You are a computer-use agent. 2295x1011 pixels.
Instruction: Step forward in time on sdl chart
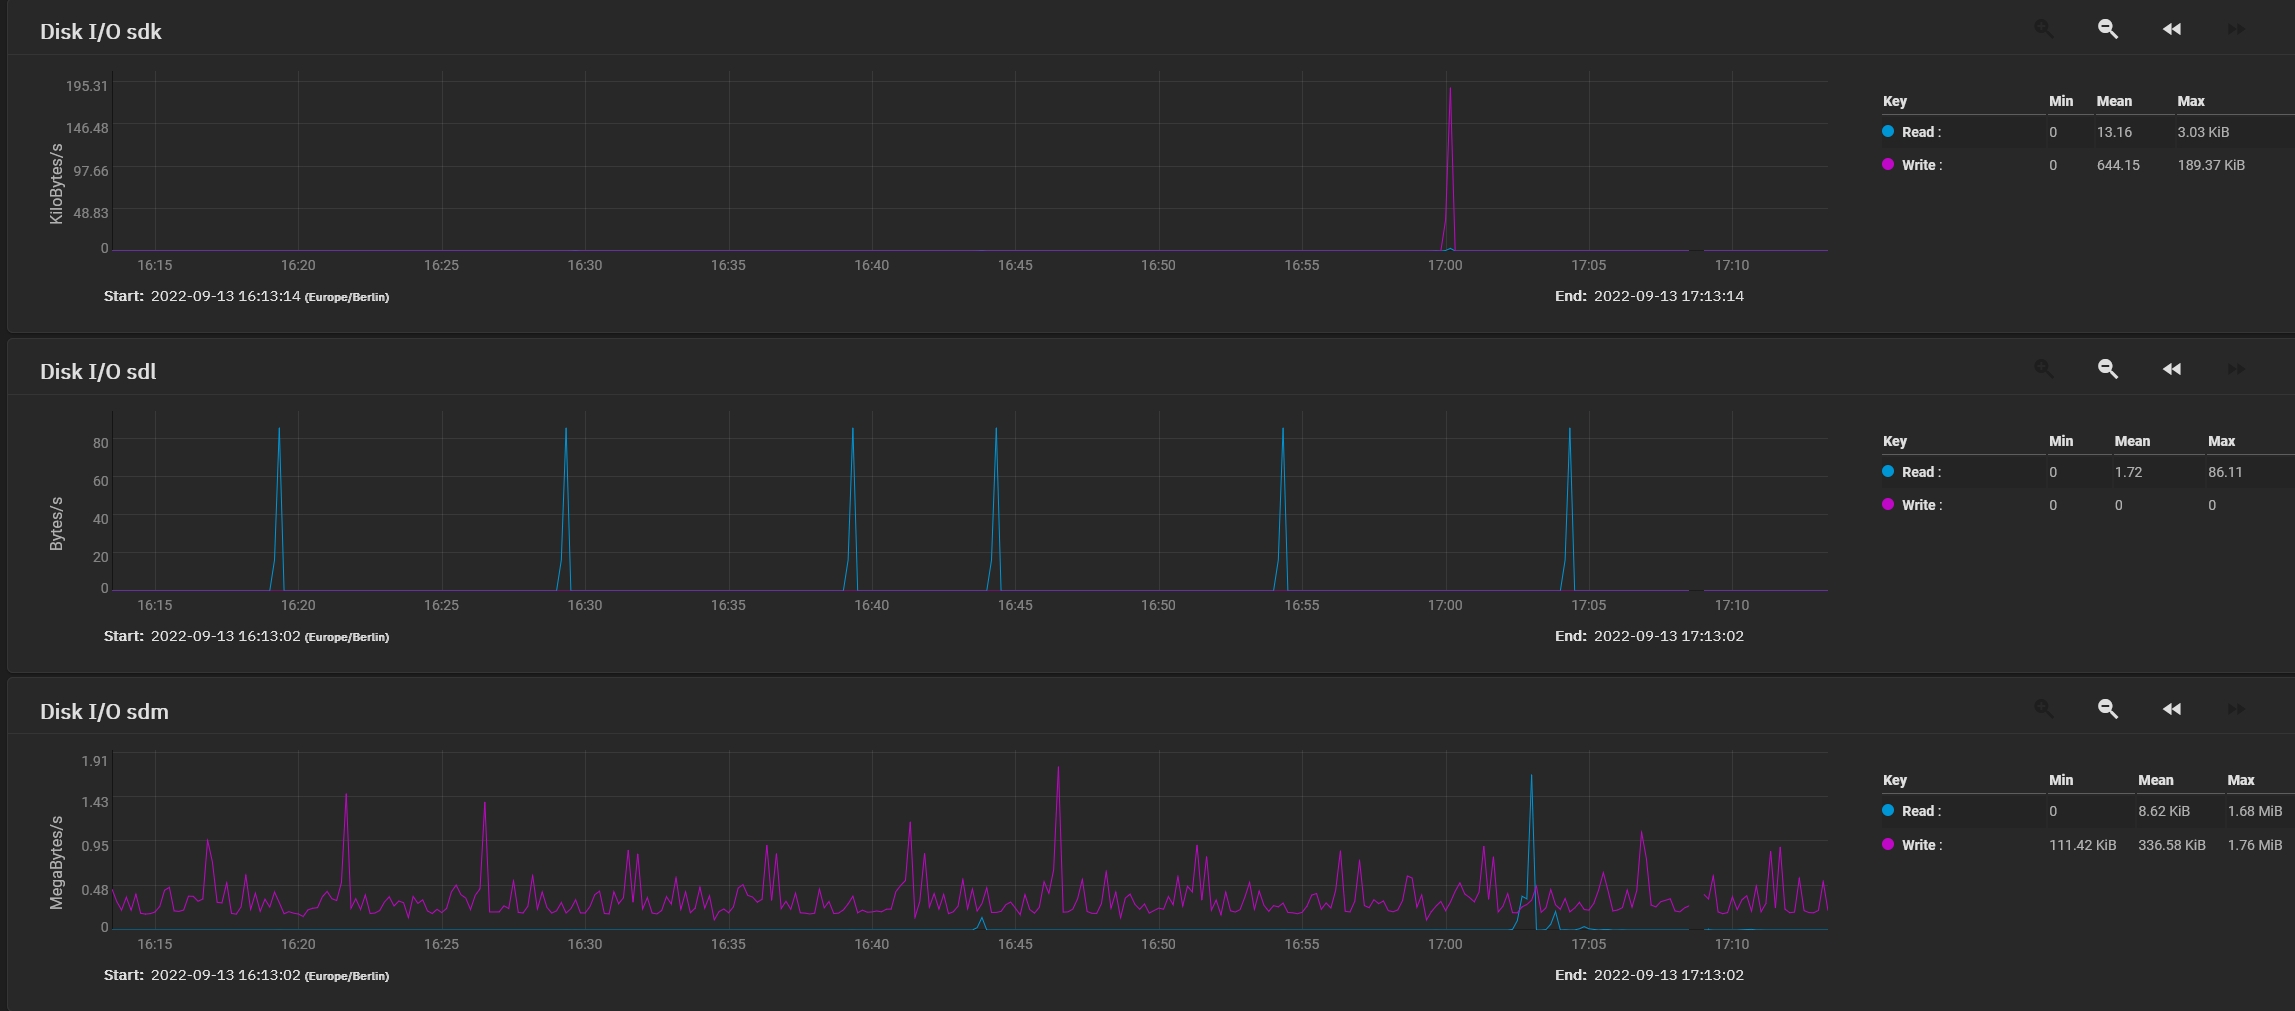pyautogui.click(x=2236, y=369)
